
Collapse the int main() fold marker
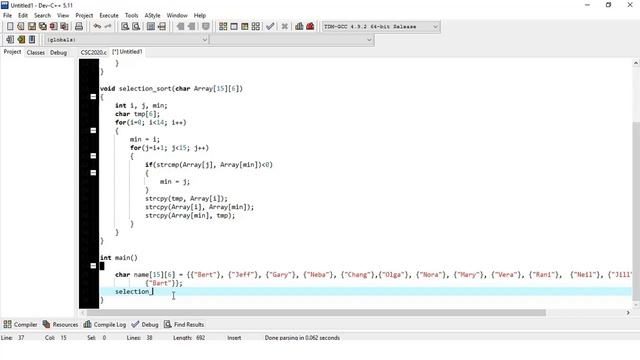pos(93,266)
